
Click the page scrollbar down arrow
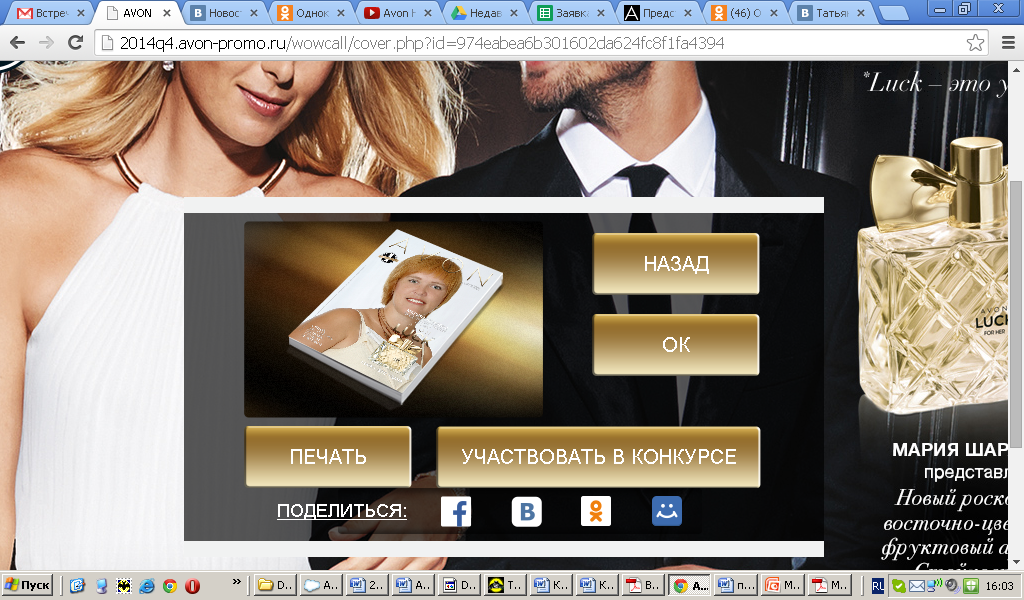point(1016,561)
